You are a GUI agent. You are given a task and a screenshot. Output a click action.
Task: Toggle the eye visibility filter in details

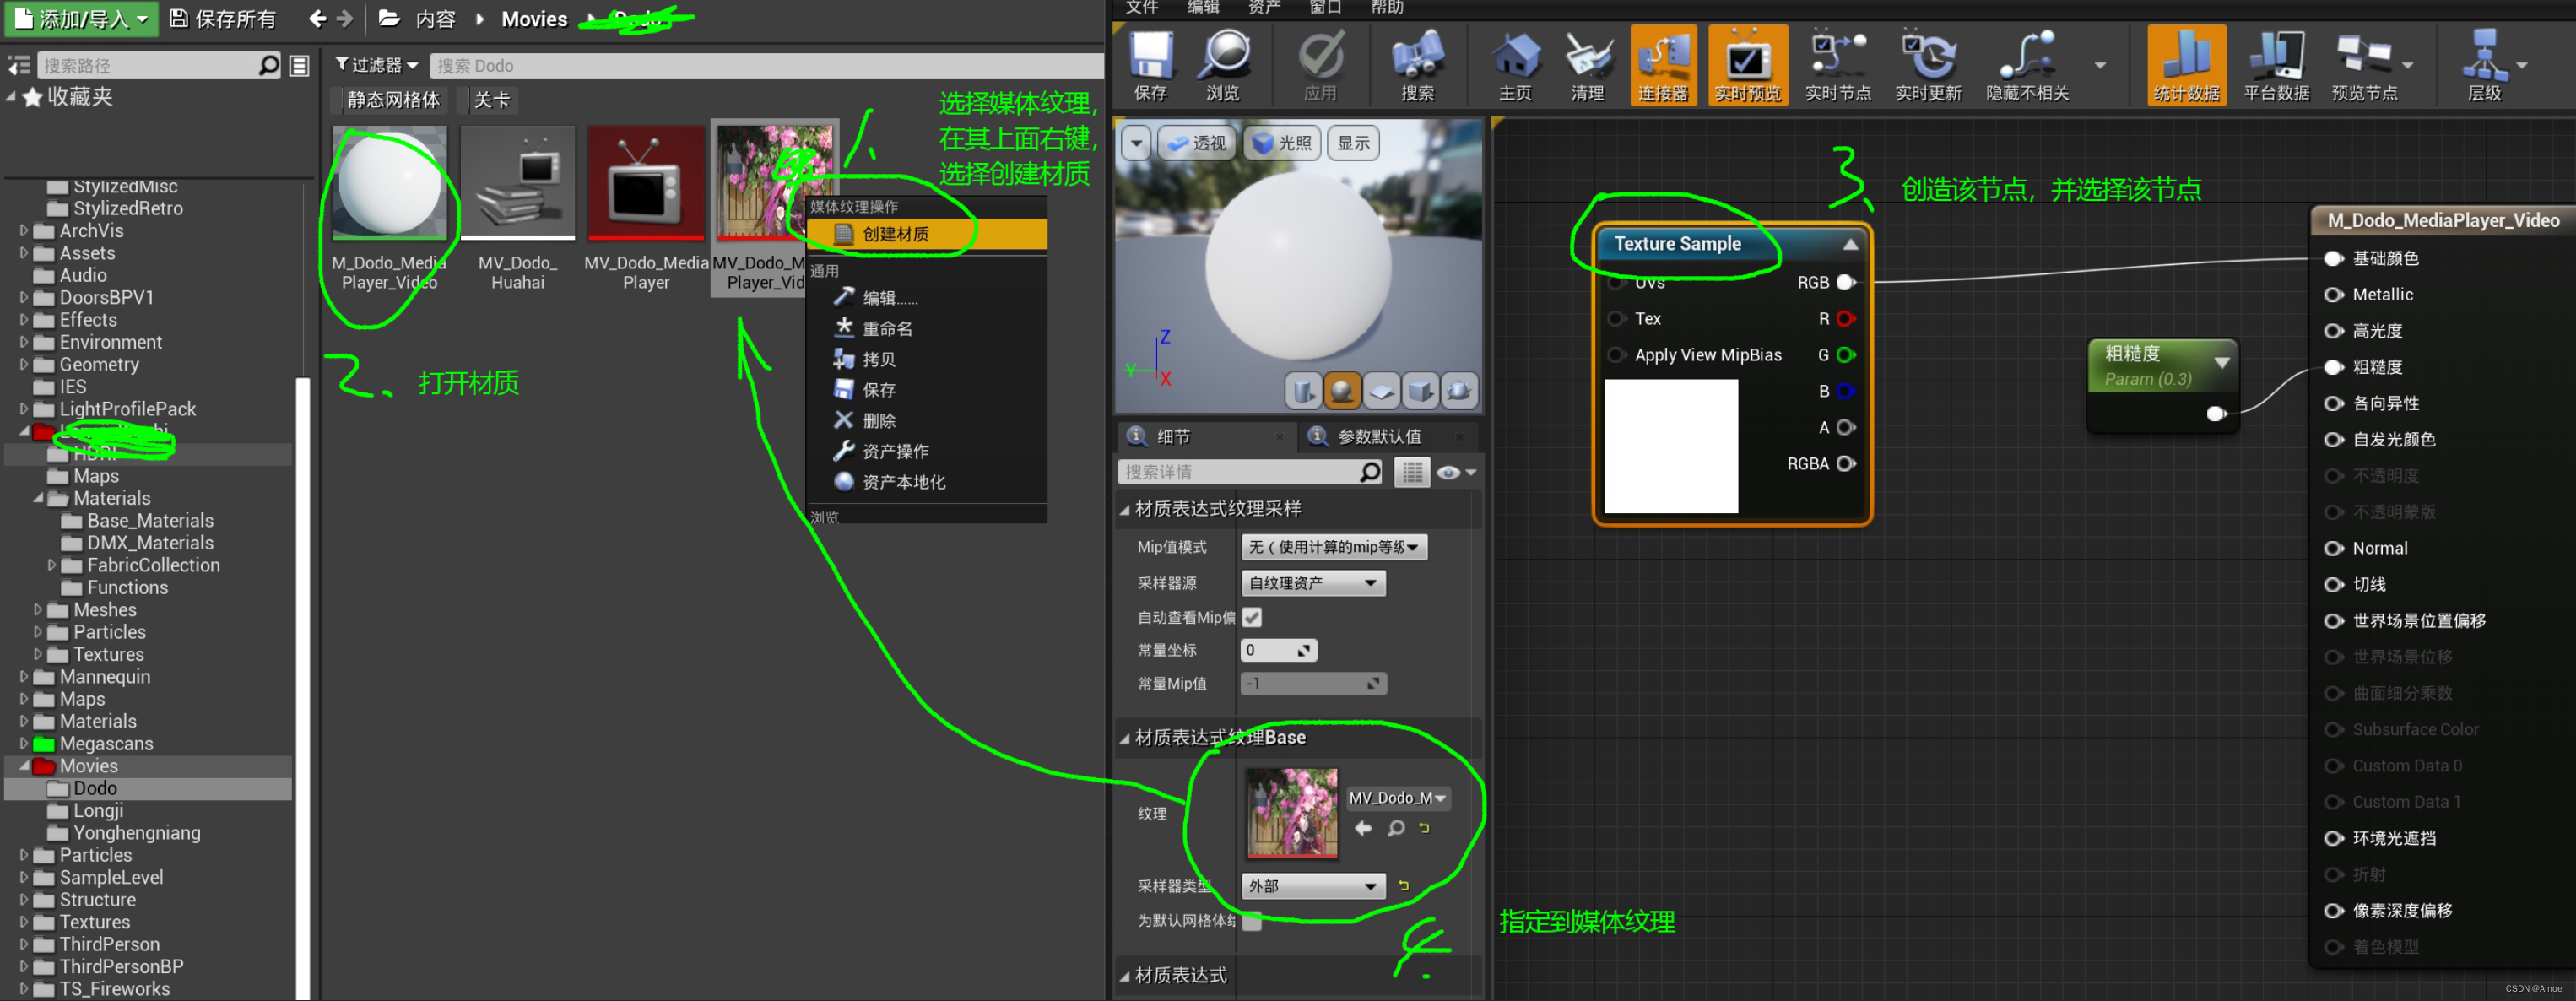1448,472
